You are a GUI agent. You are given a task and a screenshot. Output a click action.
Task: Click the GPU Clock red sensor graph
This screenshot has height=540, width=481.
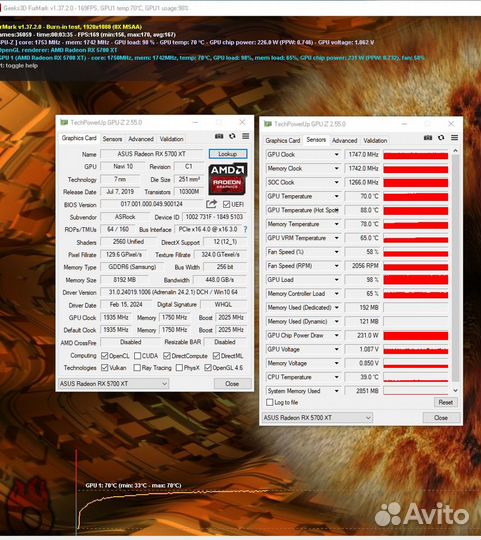tap(416, 155)
